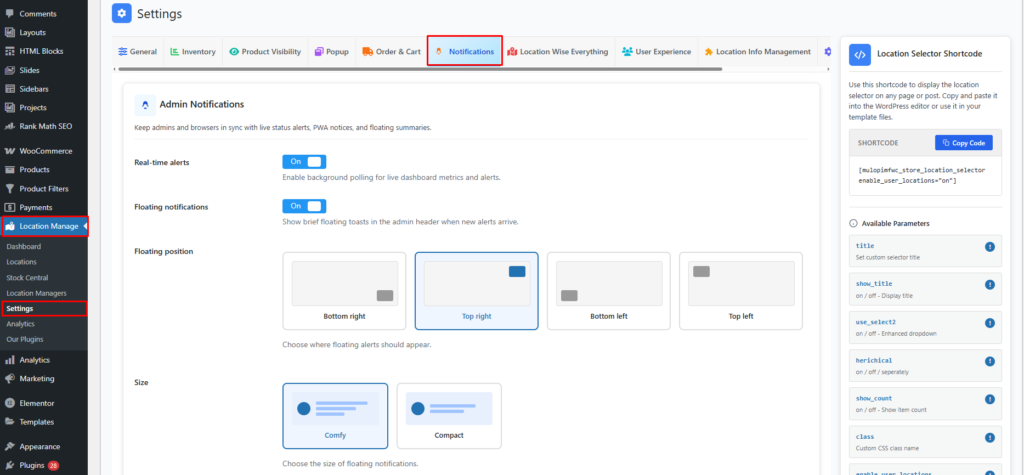Click the WooCommerce icon in sidebar
1024x475 pixels.
pyautogui.click(x=9, y=151)
